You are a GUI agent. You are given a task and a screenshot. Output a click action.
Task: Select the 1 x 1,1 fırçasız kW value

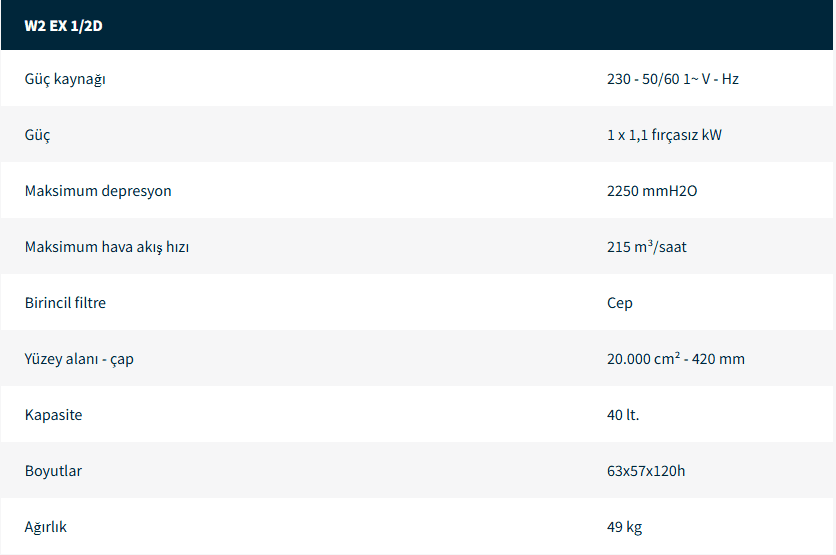[x=664, y=135]
